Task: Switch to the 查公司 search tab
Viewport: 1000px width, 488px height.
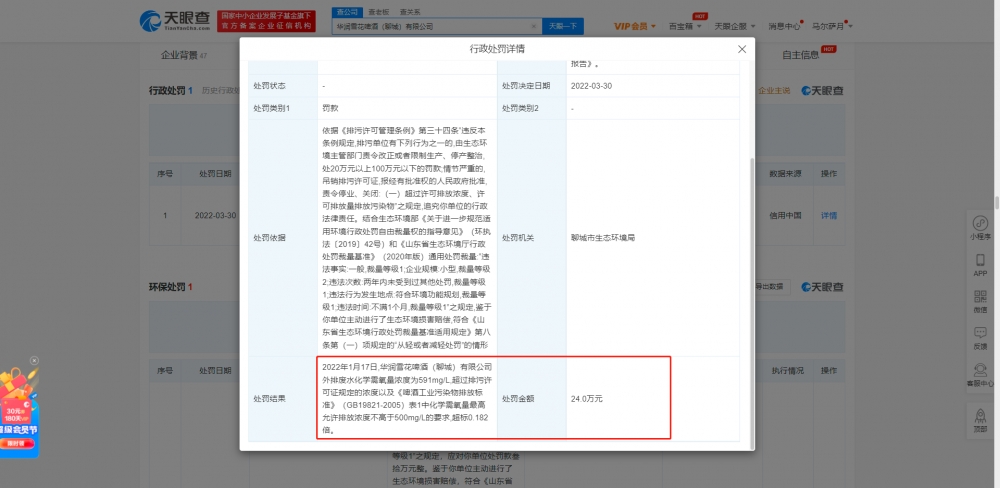Action: tap(348, 12)
